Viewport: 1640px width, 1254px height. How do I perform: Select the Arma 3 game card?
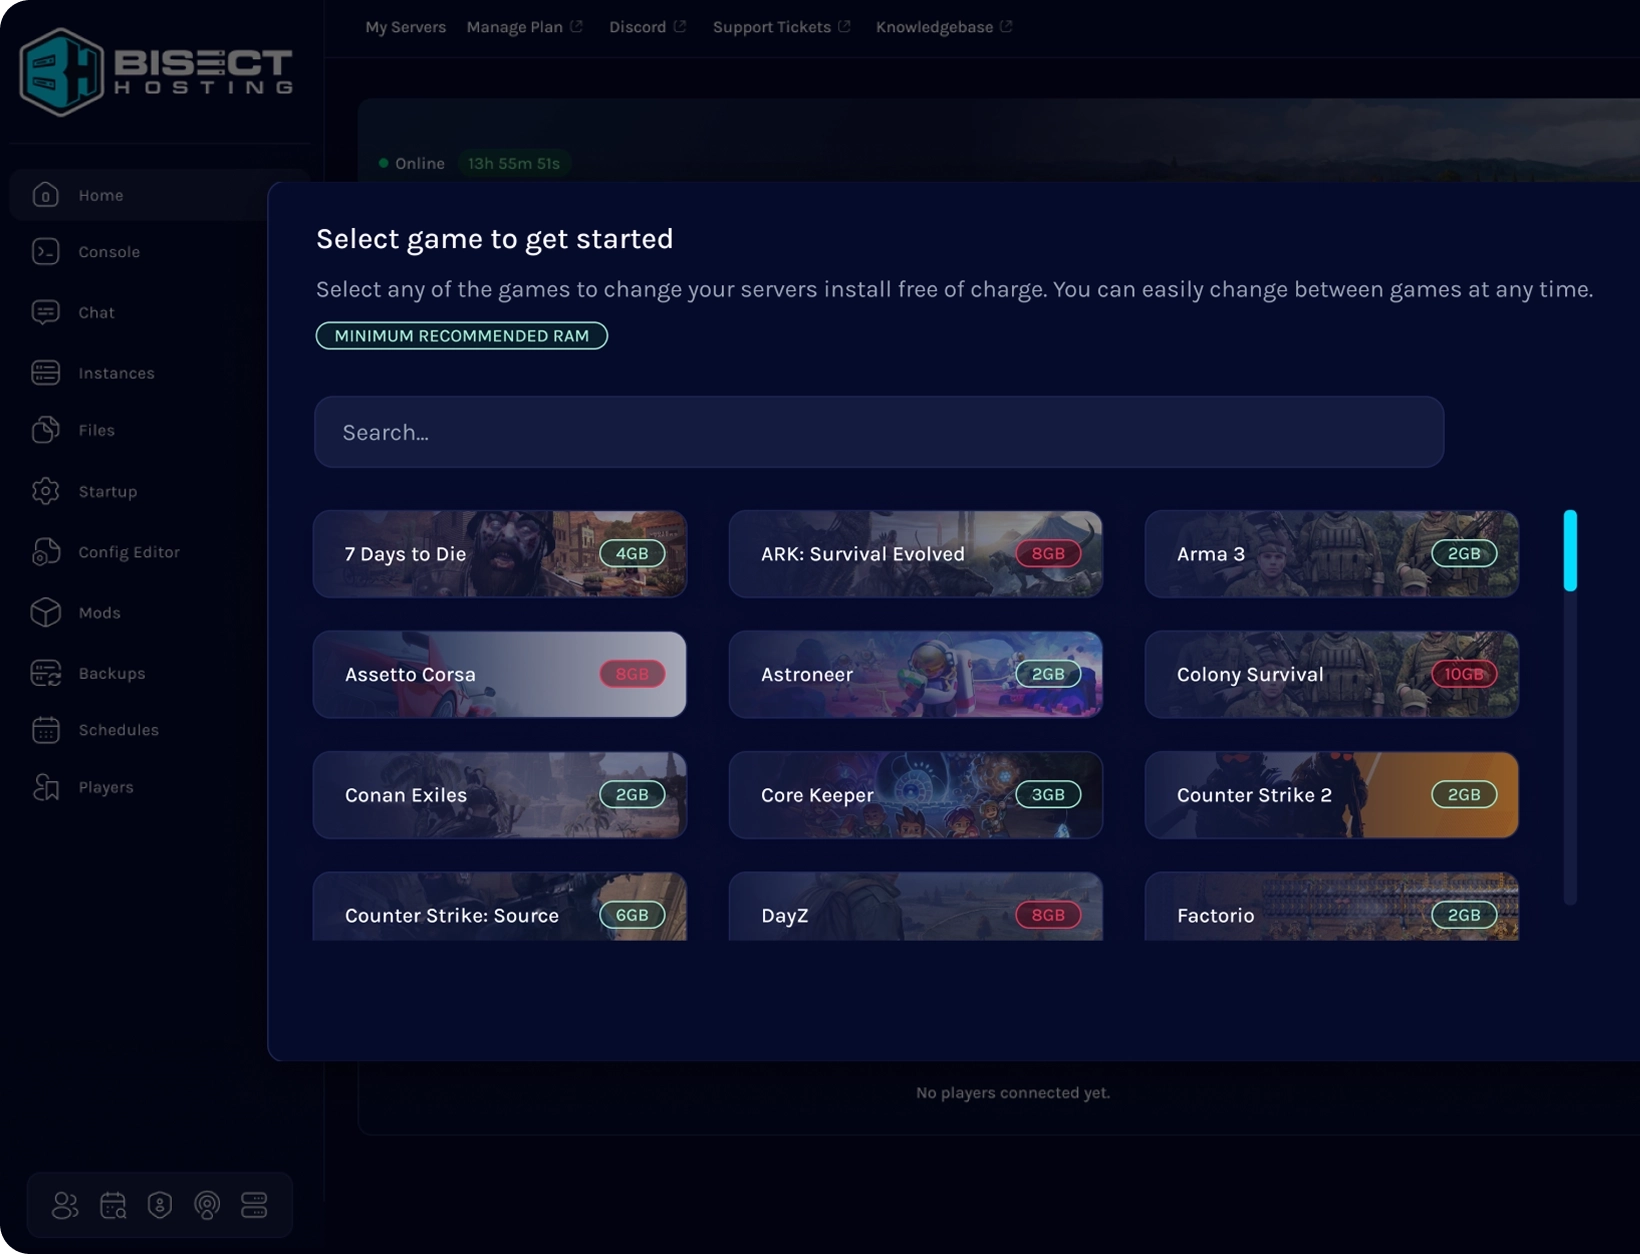(1332, 554)
